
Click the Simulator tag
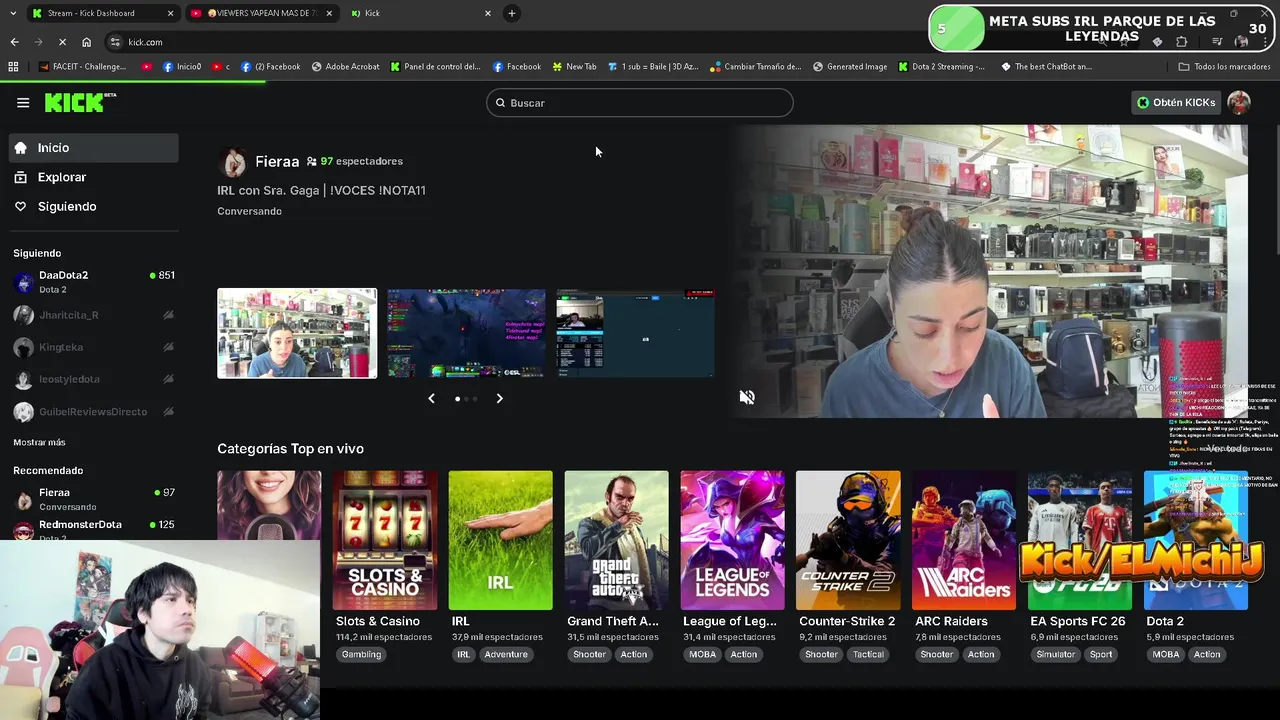tap(1055, 654)
